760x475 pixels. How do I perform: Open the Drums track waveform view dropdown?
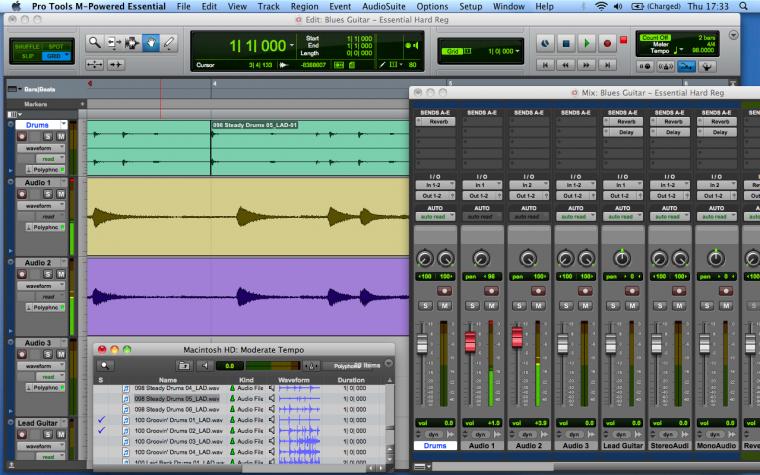(x=41, y=148)
